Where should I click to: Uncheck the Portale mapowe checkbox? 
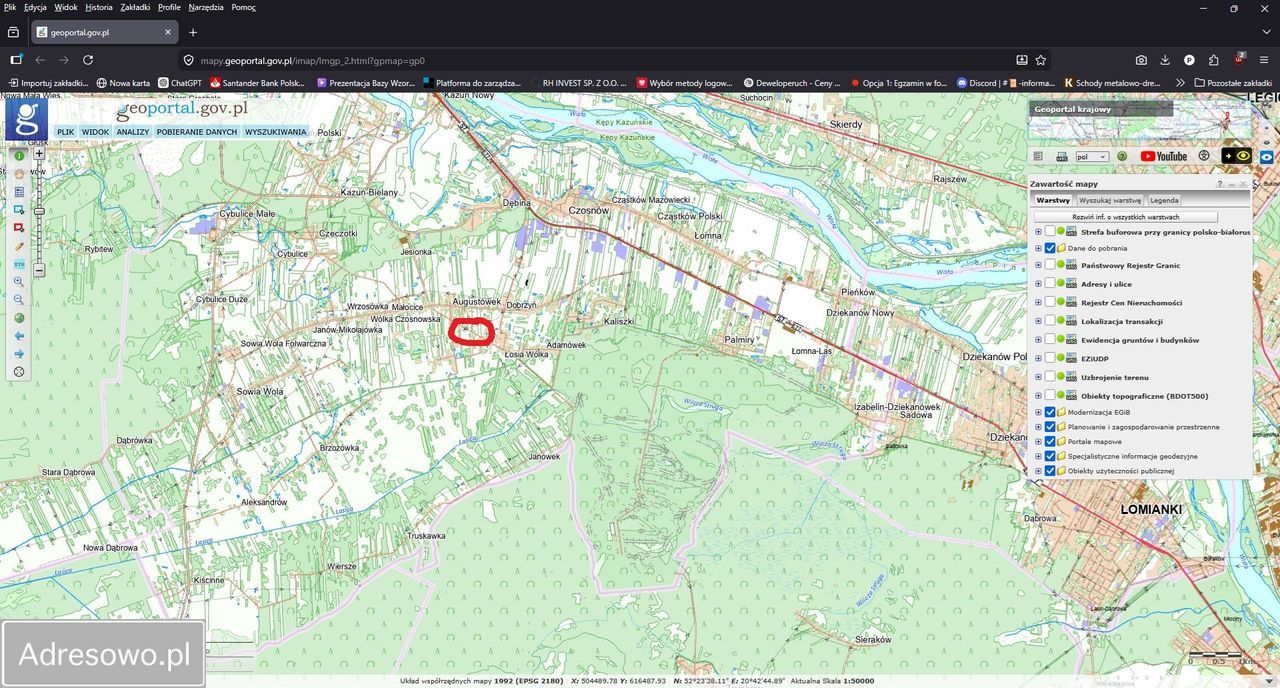tap(1050, 441)
